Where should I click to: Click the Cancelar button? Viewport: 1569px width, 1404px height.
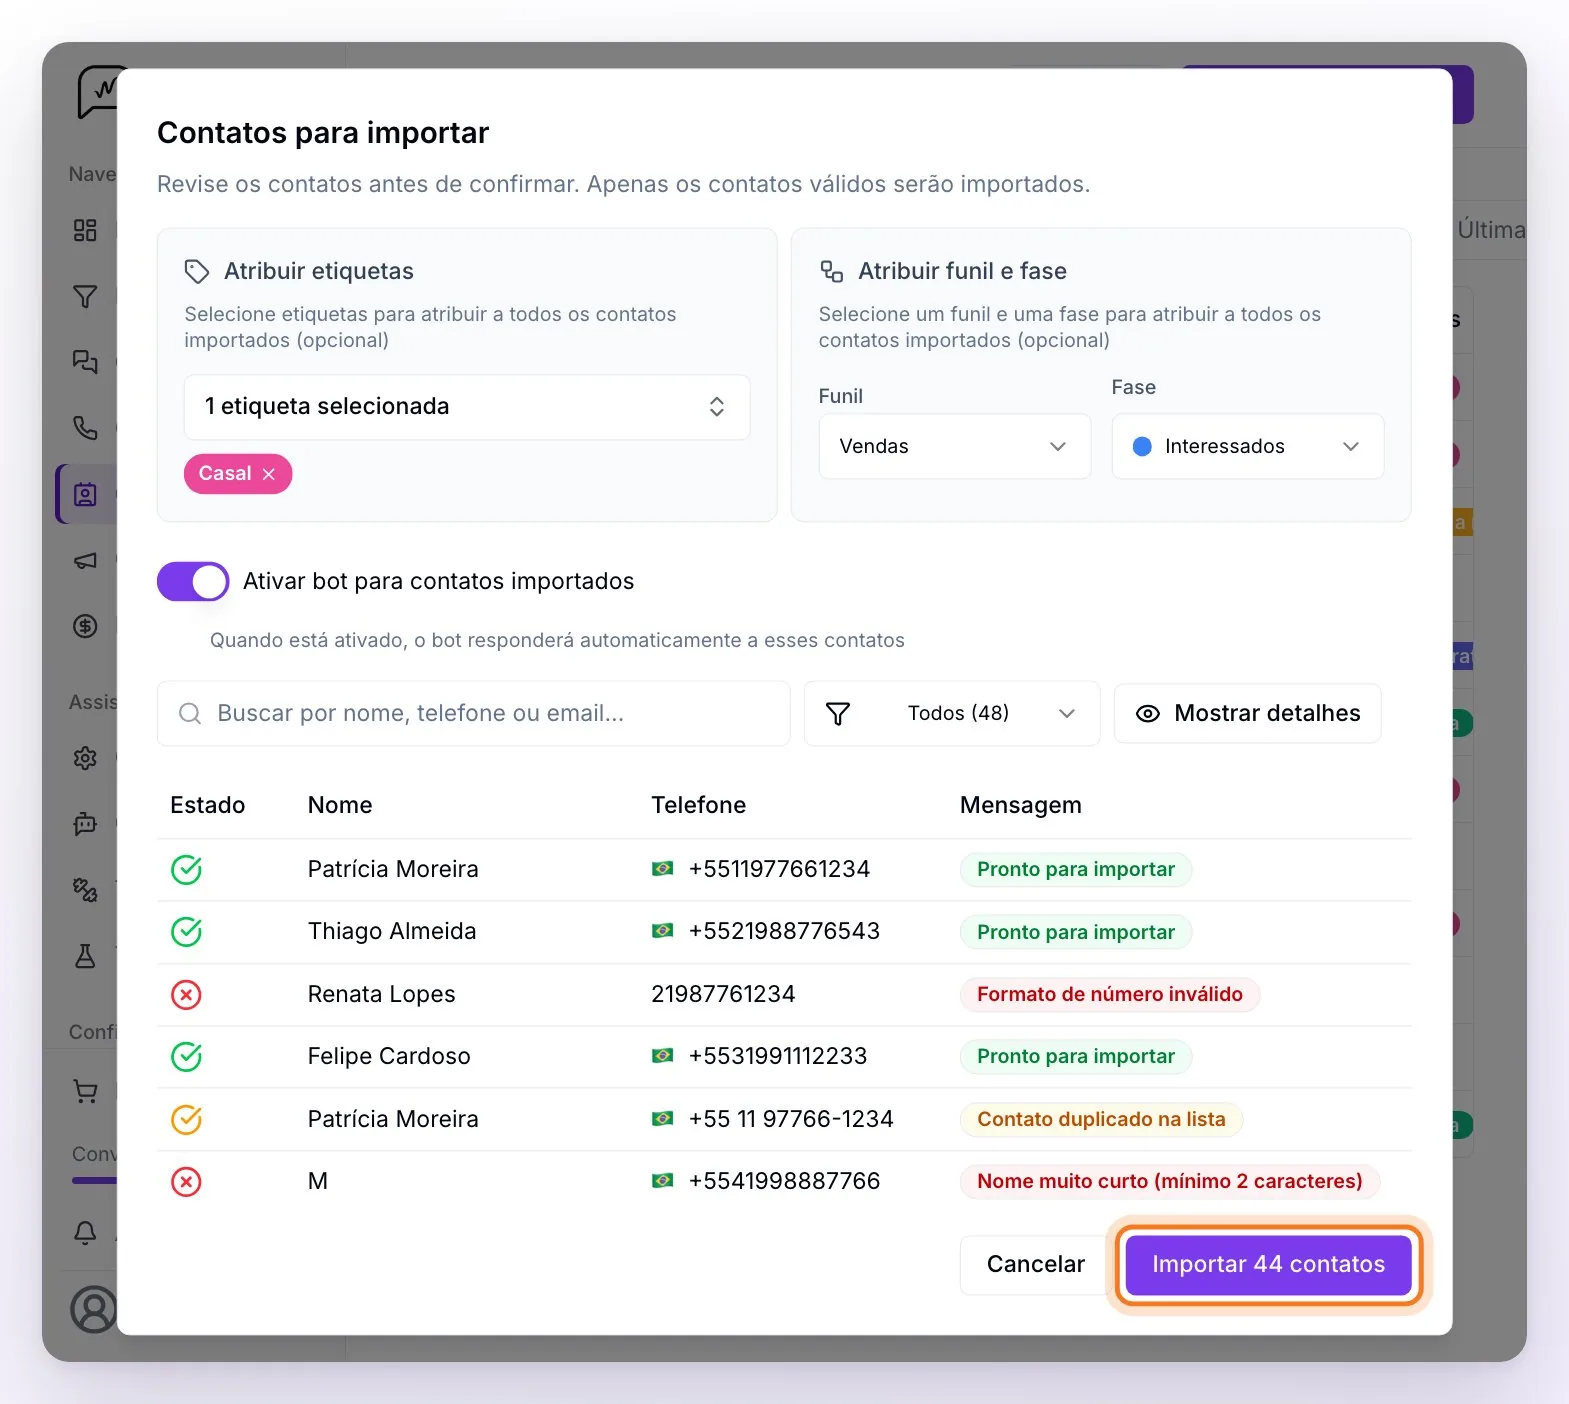pyautogui.click(x=1035, y=1264)
